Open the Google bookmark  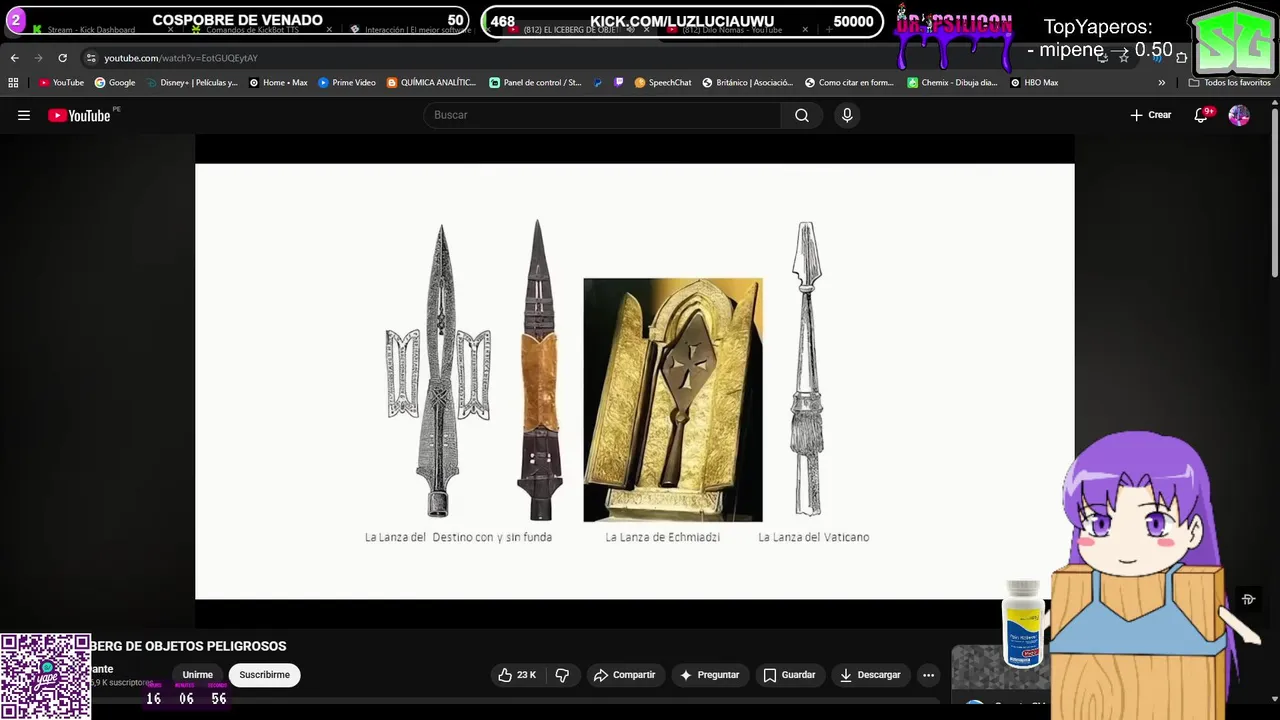click(x=115, y=82)
